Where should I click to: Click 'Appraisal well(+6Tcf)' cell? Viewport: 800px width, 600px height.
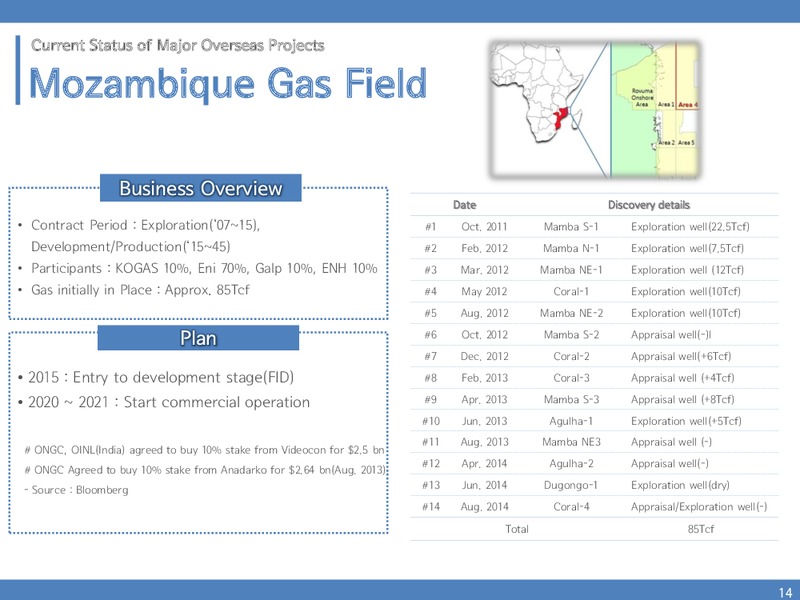coord(681,356)
